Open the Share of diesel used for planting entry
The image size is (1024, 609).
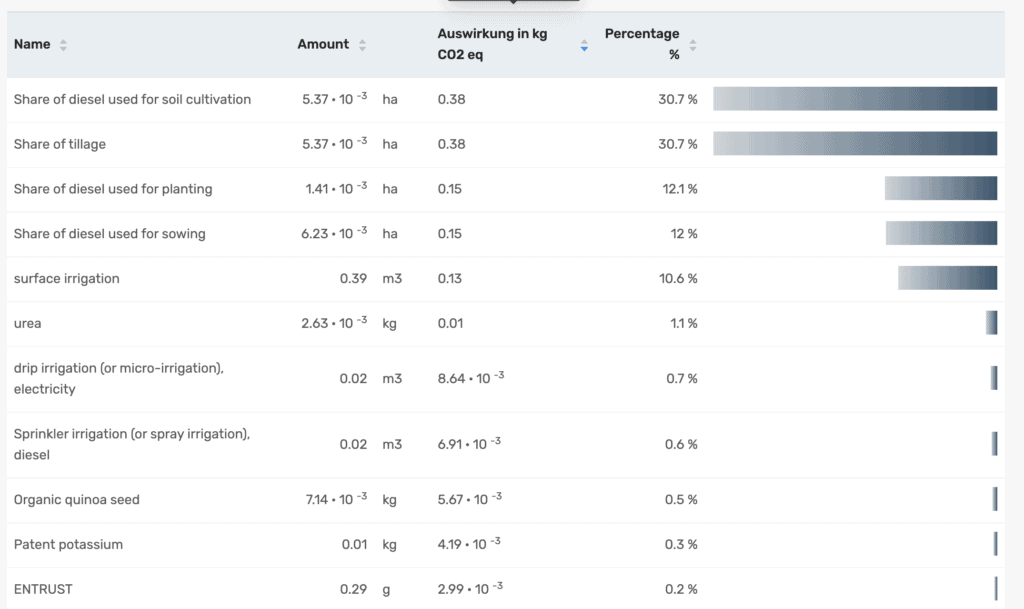click(113, 189)
